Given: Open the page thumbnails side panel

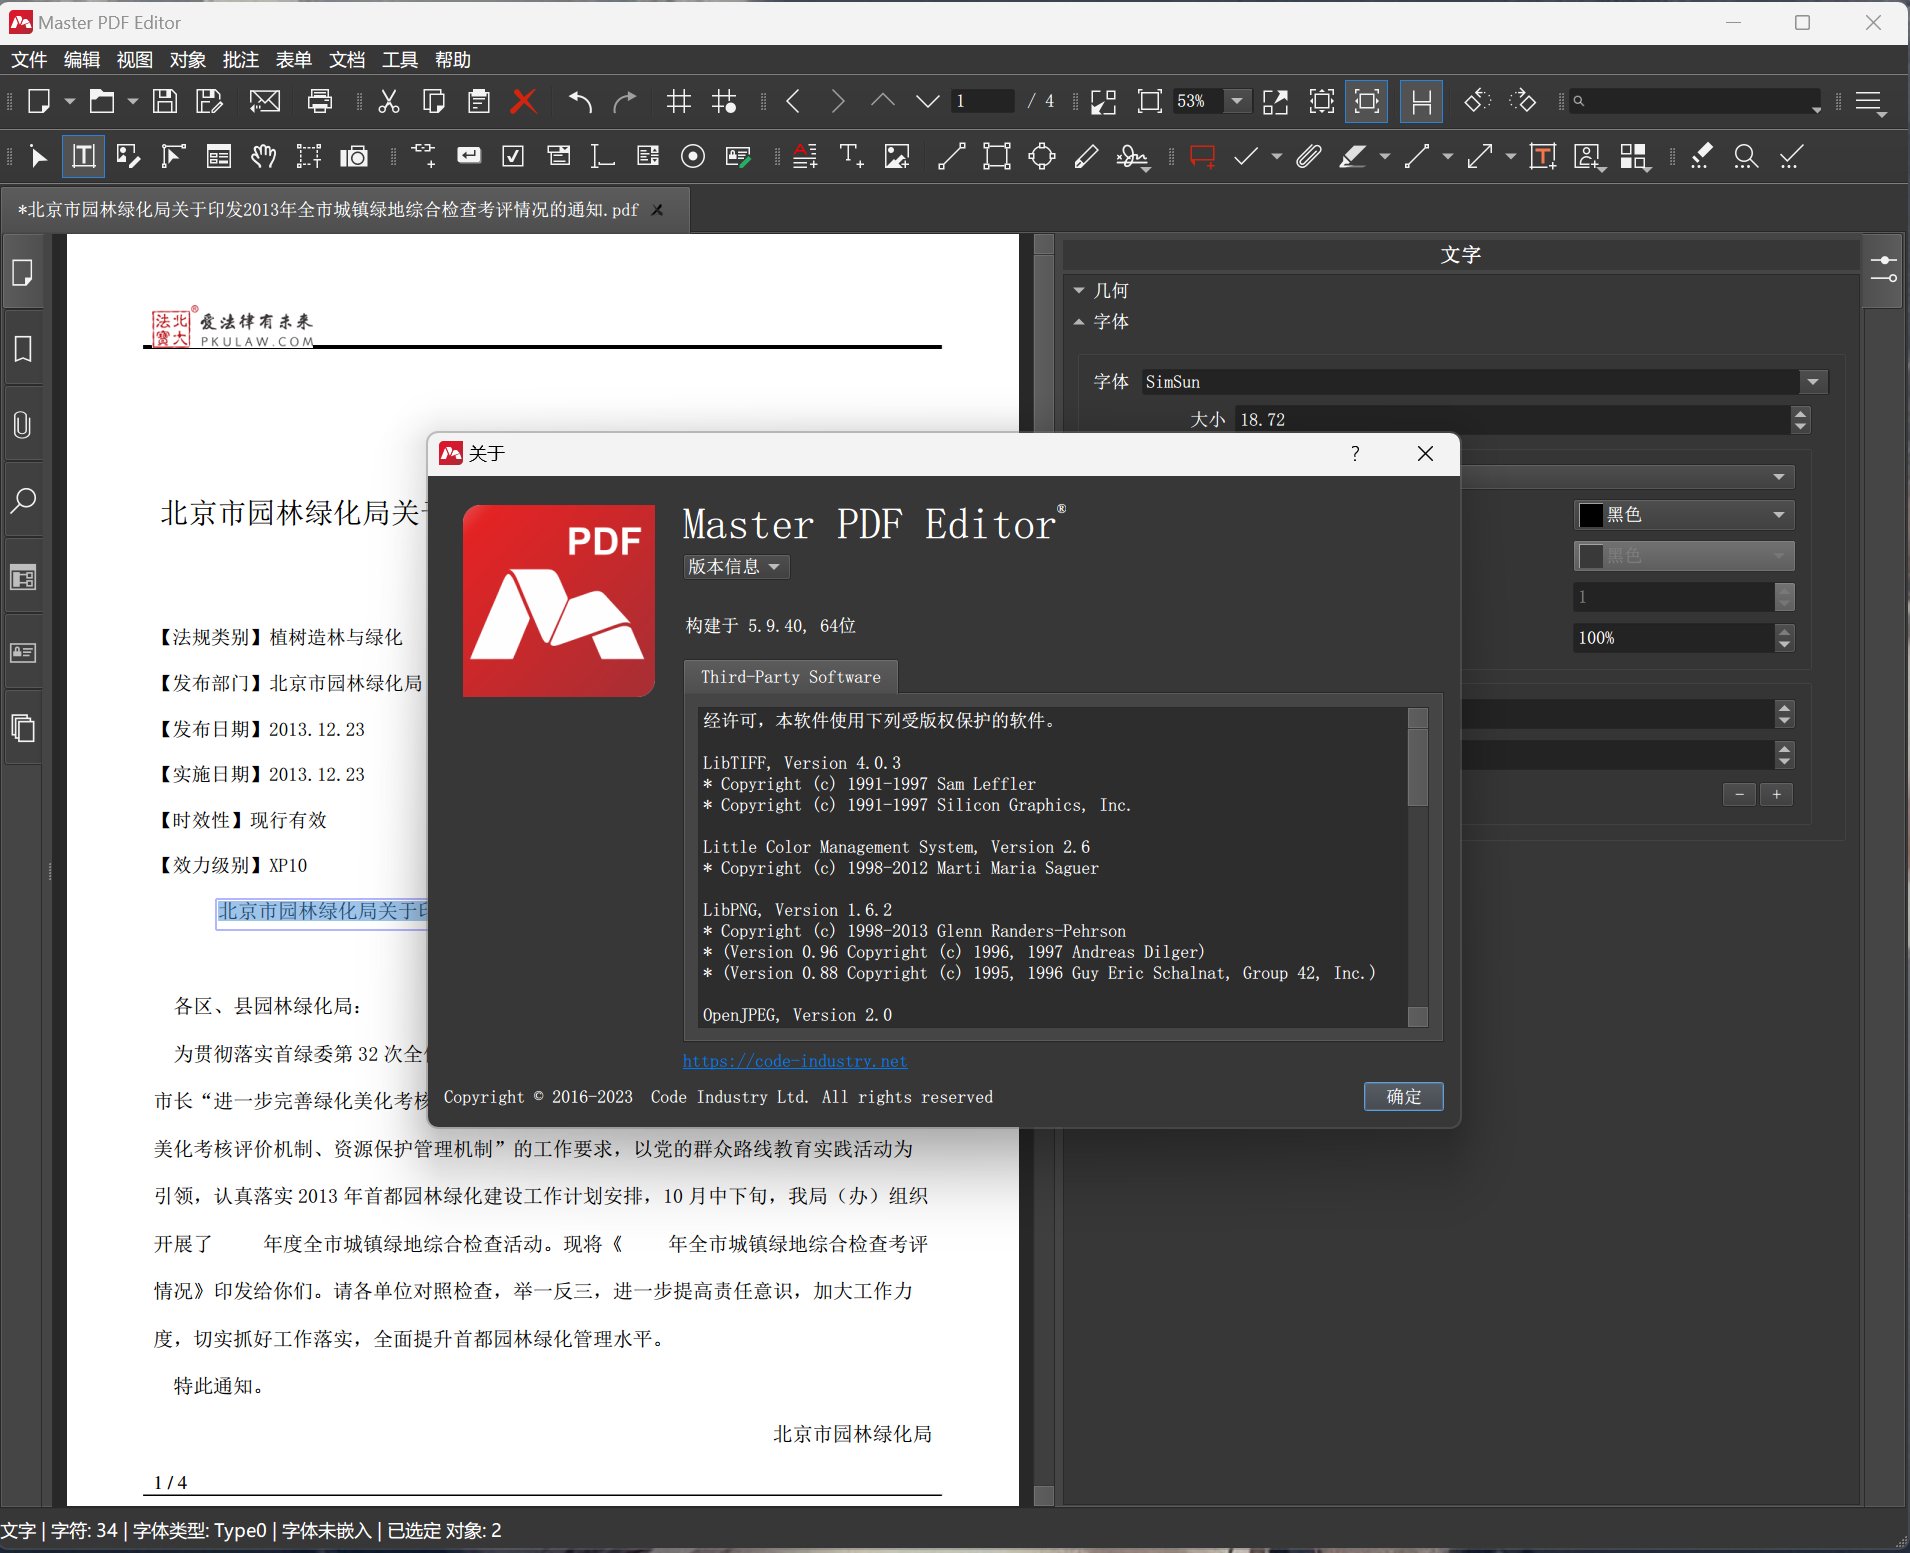Looking at the screenshot, I should pyautogui.click(x=23, y=273).
